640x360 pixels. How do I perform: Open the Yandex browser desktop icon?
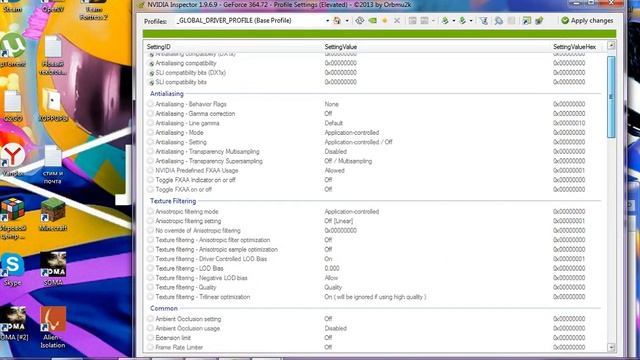click(x=12, y=160)
